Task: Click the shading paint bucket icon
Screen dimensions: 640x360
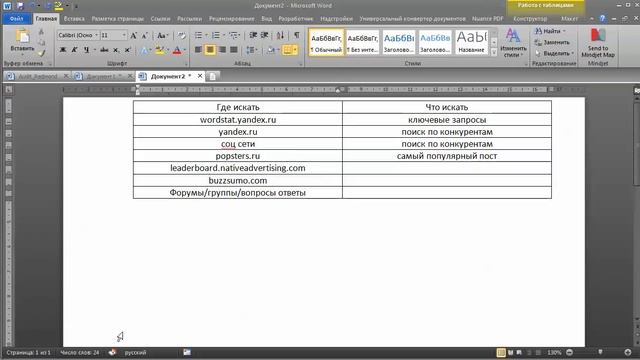Action: (270, 50)
